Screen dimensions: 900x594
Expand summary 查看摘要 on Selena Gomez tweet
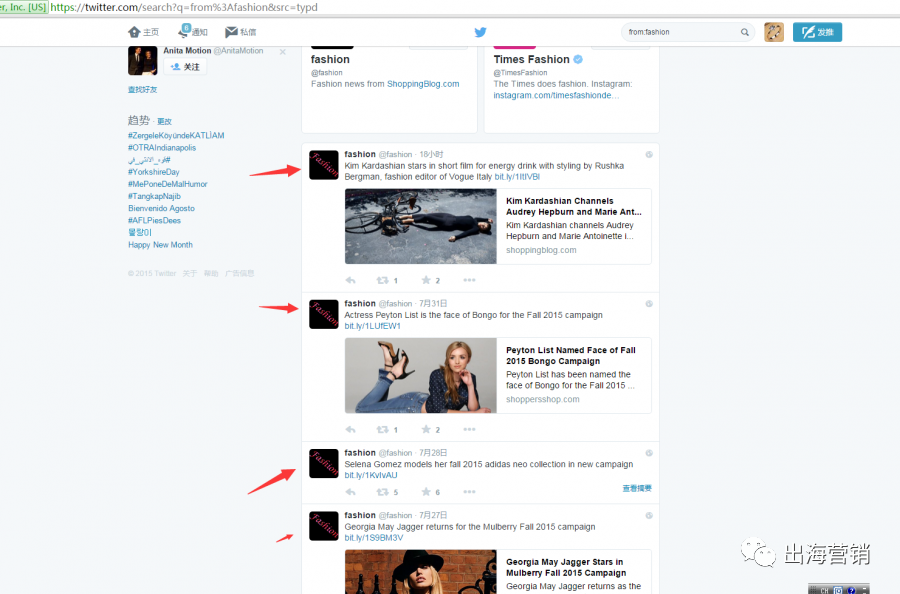coord(637,488)
